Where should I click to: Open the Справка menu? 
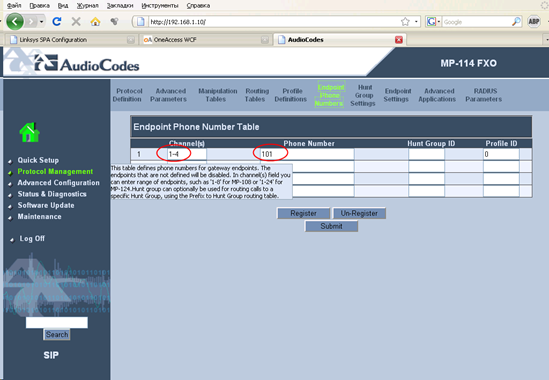point(198,5)
